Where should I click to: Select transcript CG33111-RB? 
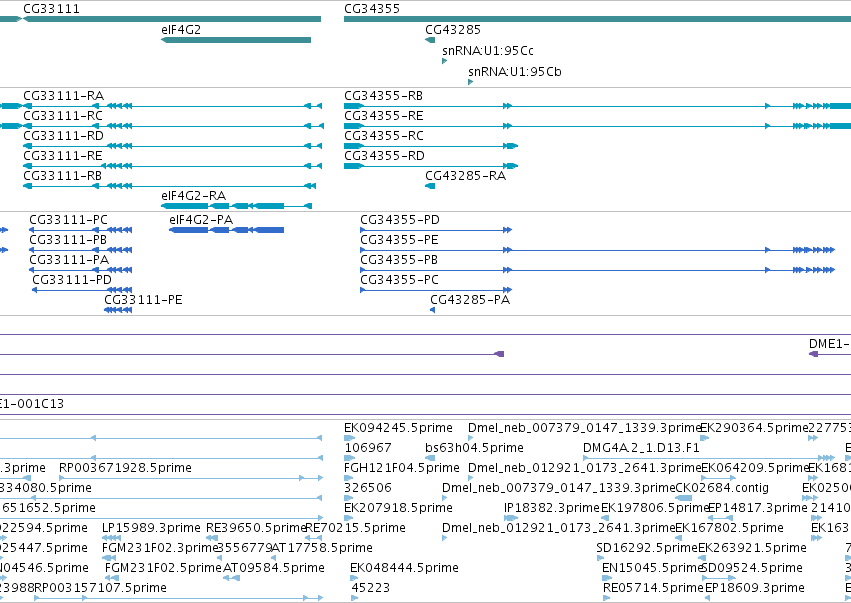62,176
